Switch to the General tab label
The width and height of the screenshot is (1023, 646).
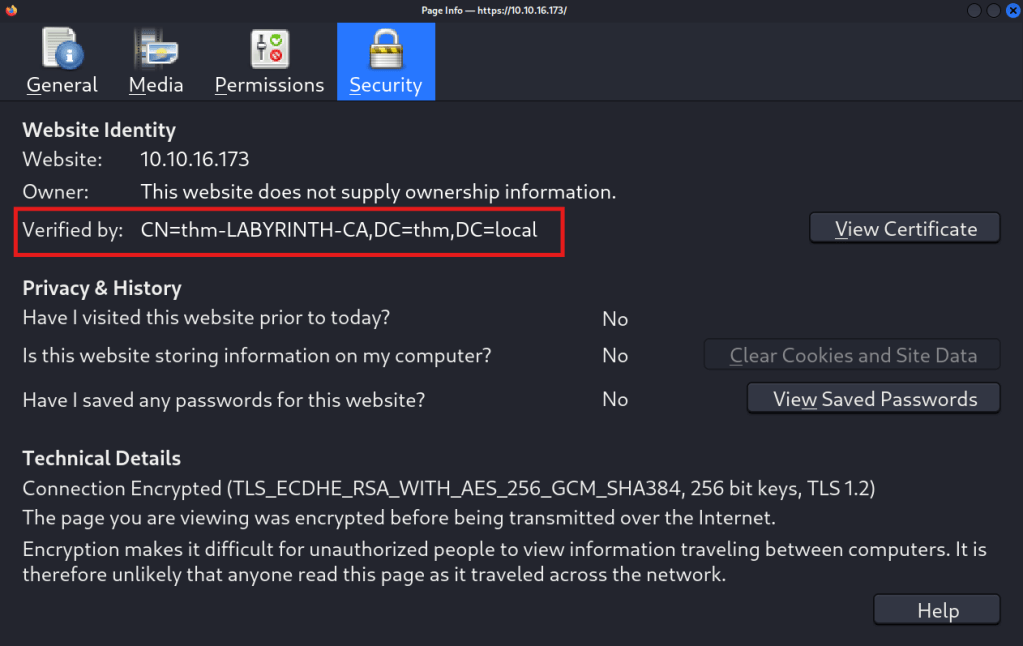pos(62,85)
